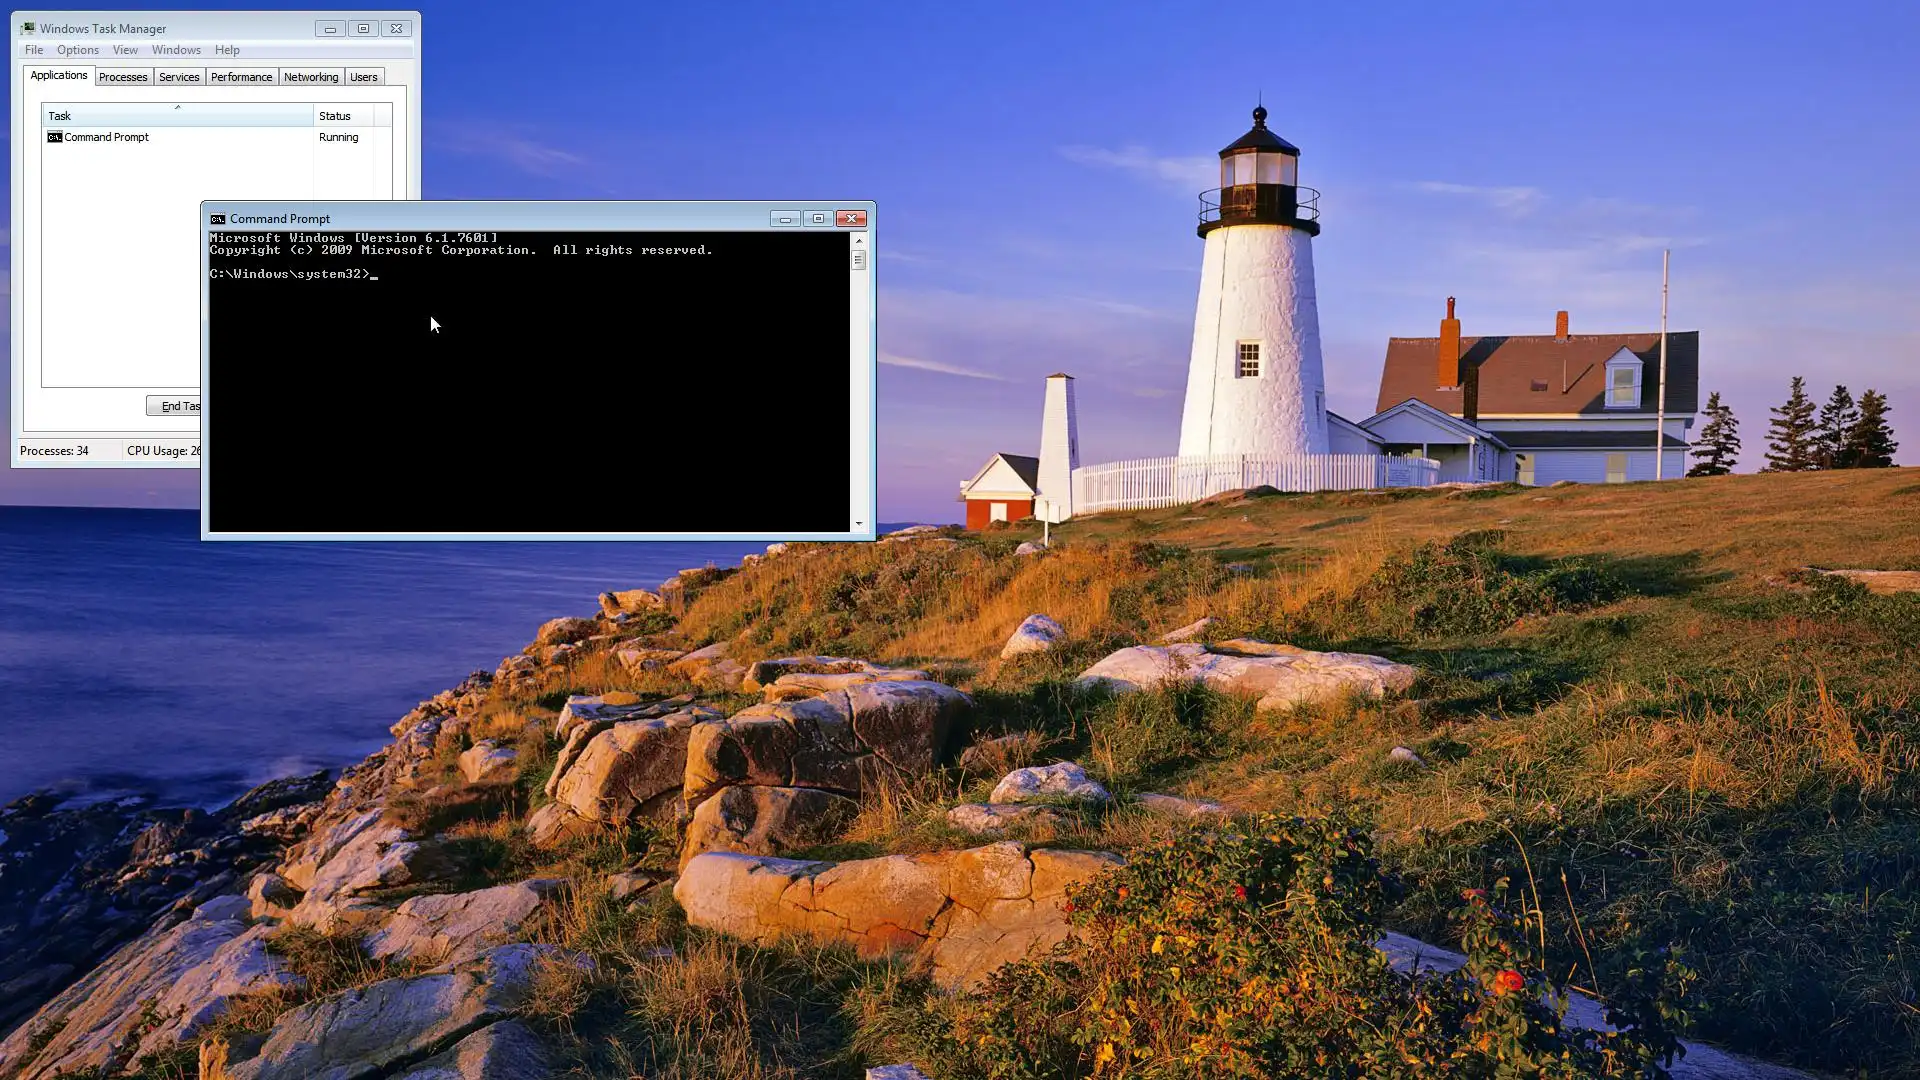Open the Help menu
Image resolution: width=1920 pixels, height=1080 pixels.
pos(227,50)
